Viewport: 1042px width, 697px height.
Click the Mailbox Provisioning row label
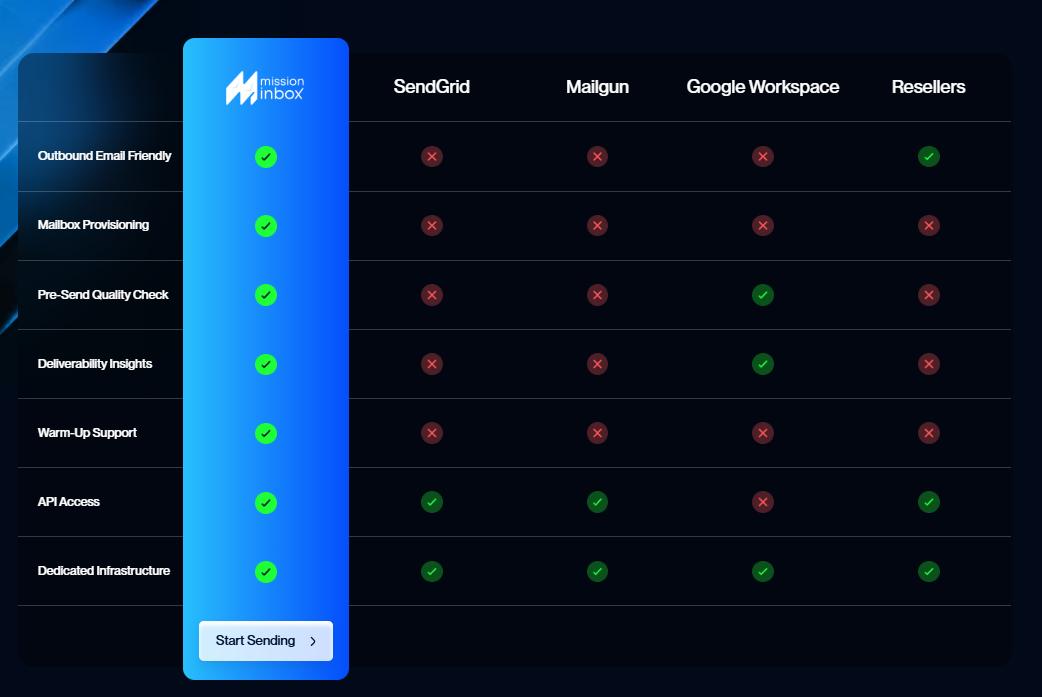coord(93,225)
